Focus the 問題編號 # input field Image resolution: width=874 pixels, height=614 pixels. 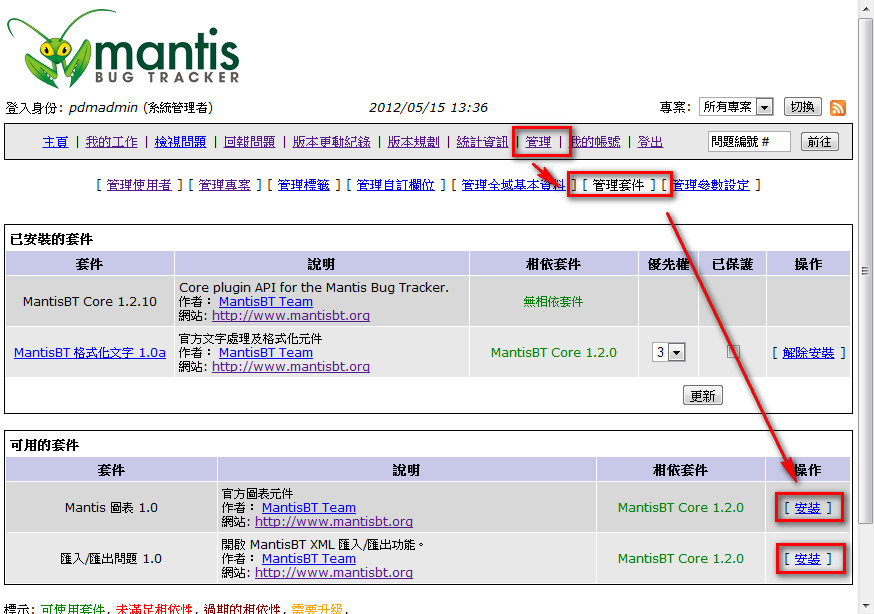point(749,142)
